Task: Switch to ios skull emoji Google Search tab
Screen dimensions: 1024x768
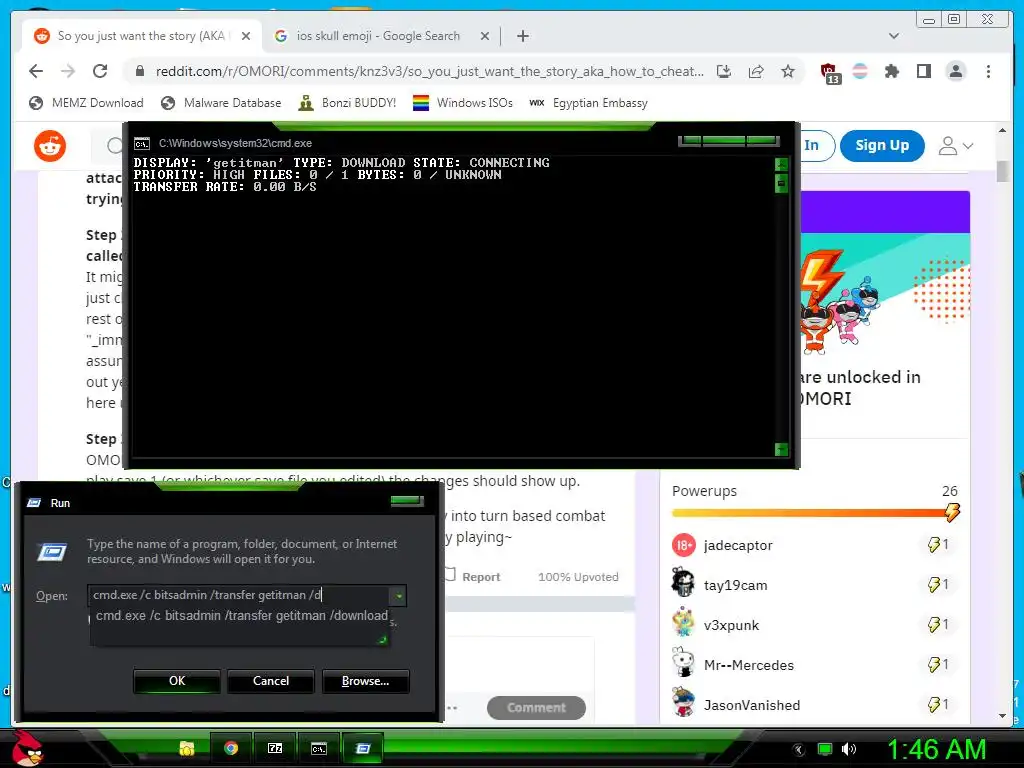Action: [381, 36]
